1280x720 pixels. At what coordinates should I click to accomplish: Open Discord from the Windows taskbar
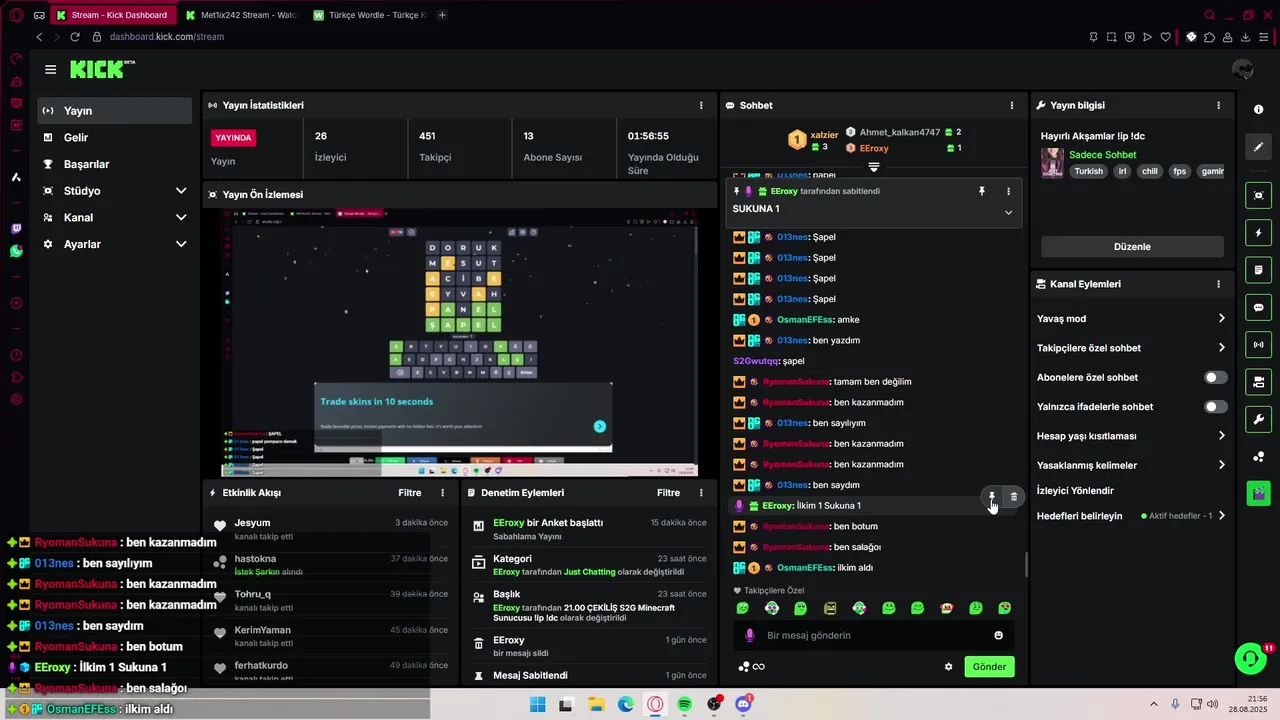743,704
